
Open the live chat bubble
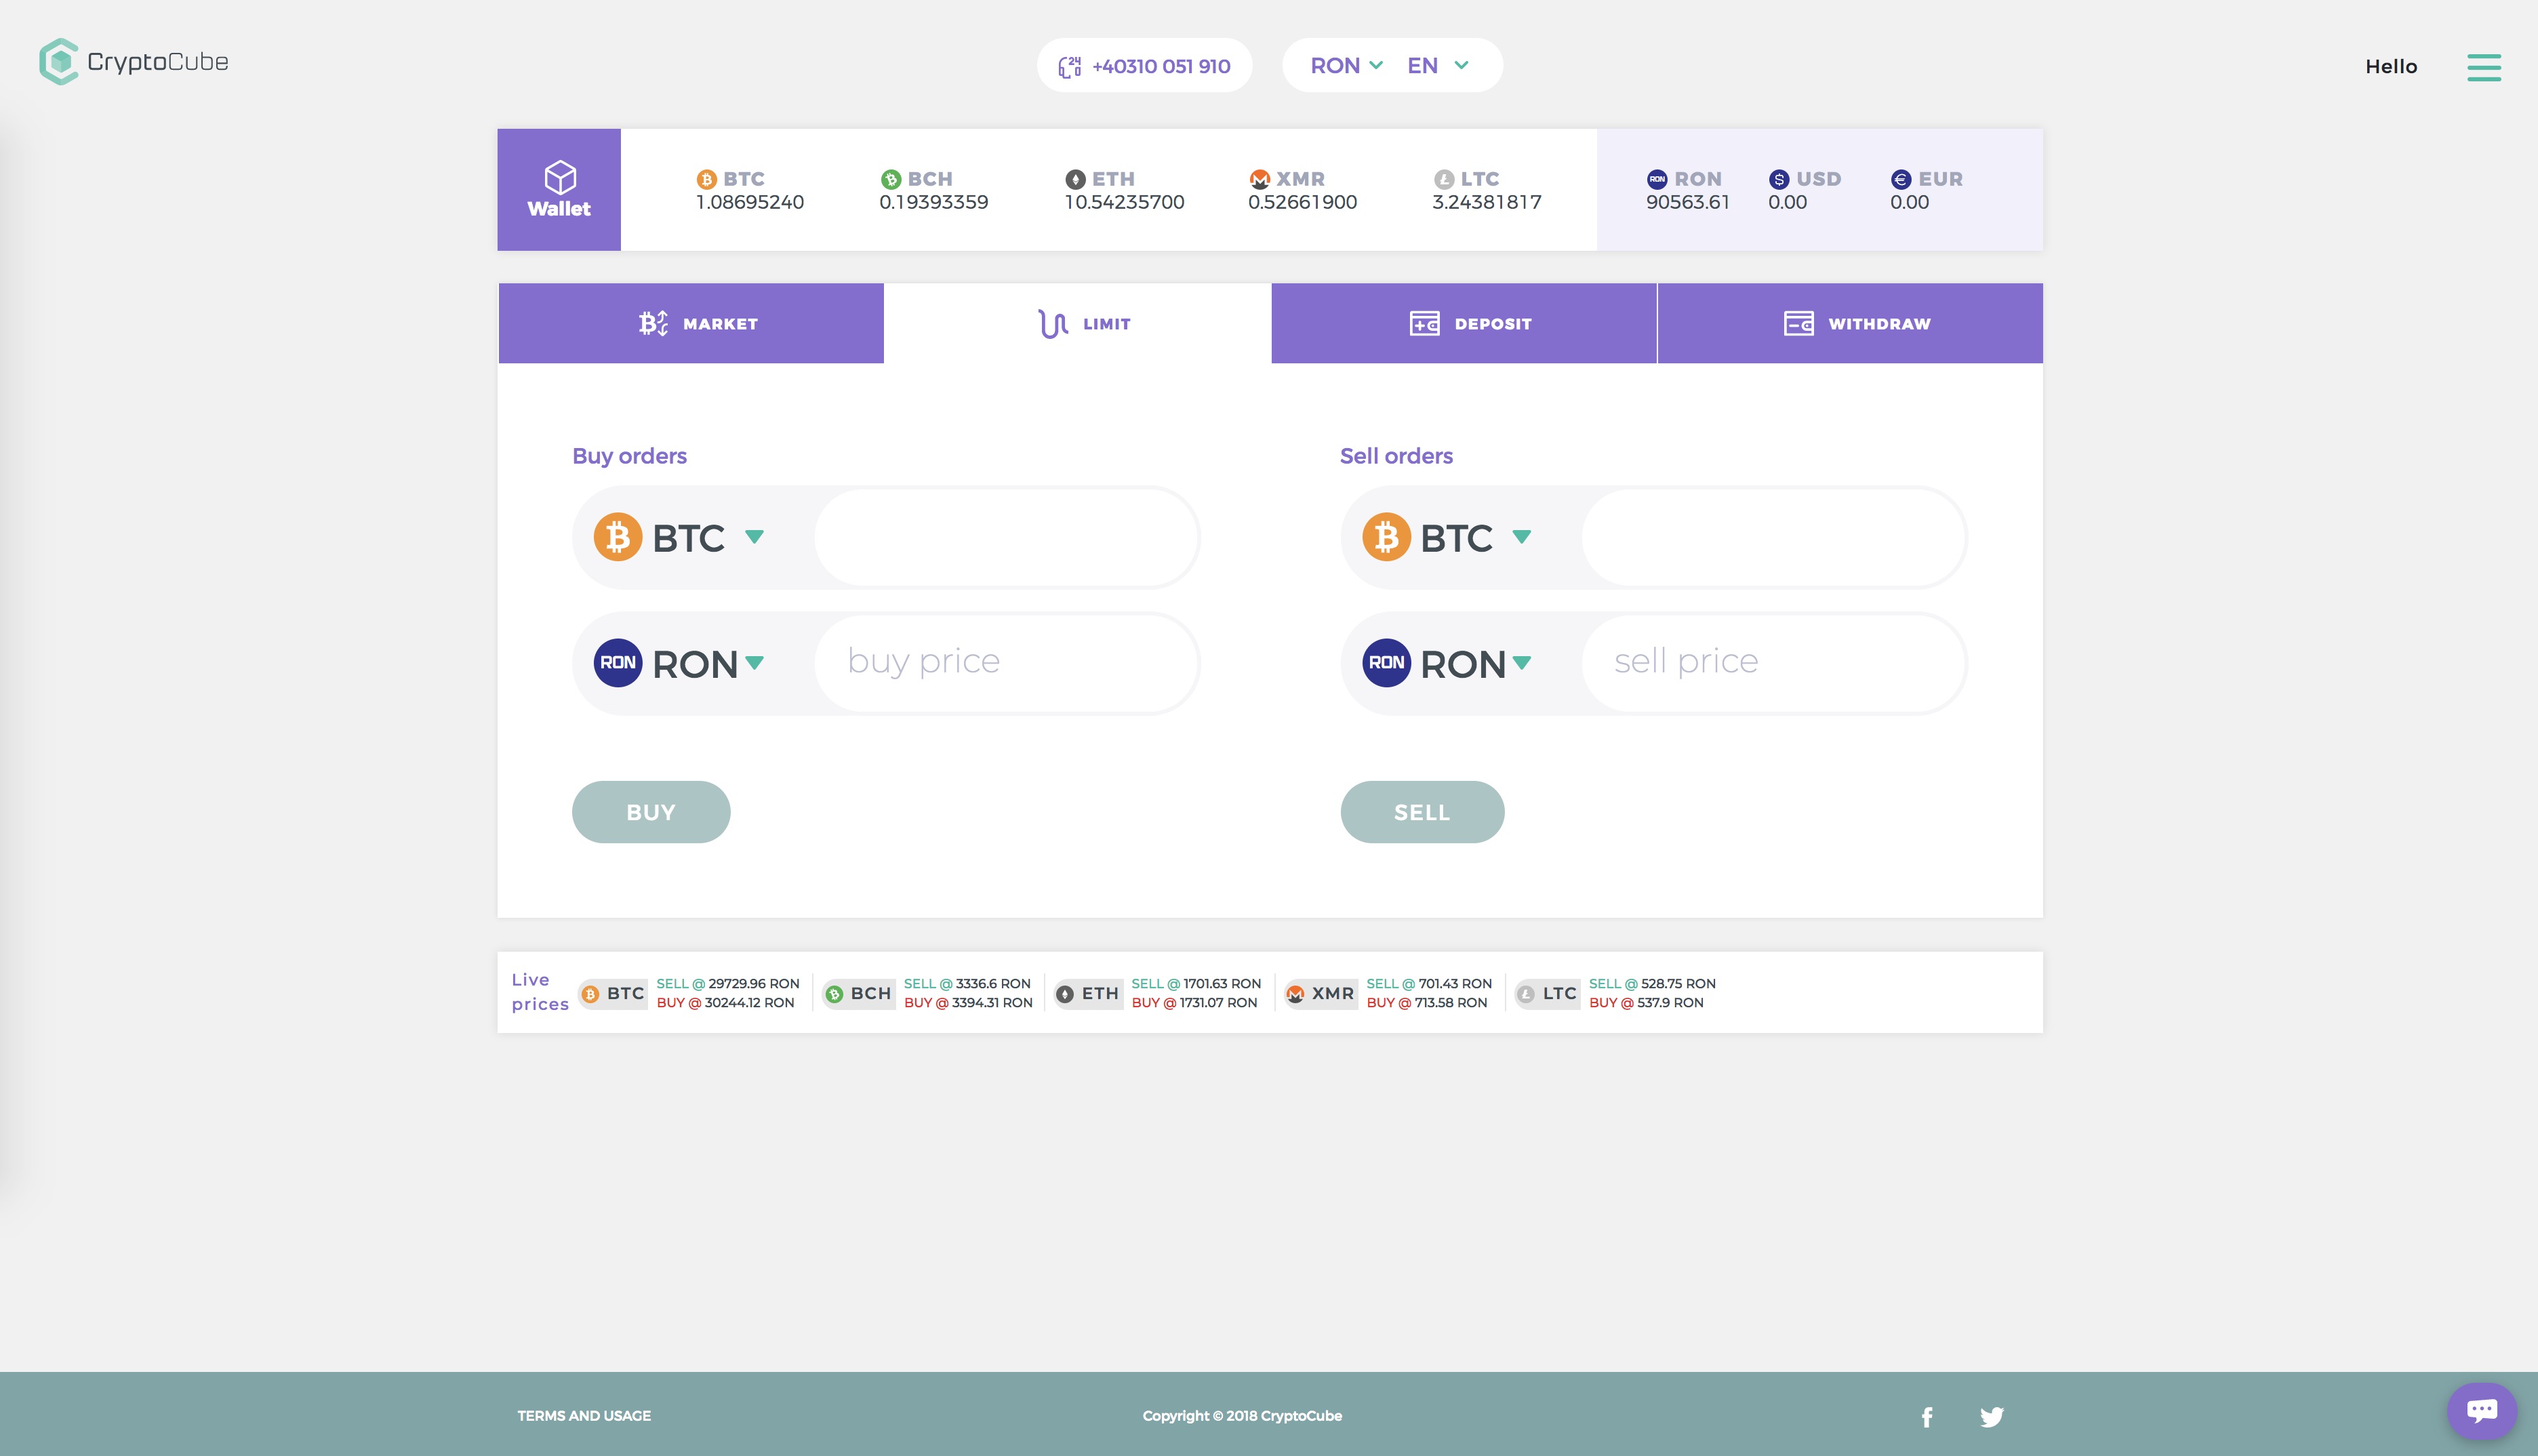pos(2482,1410)
